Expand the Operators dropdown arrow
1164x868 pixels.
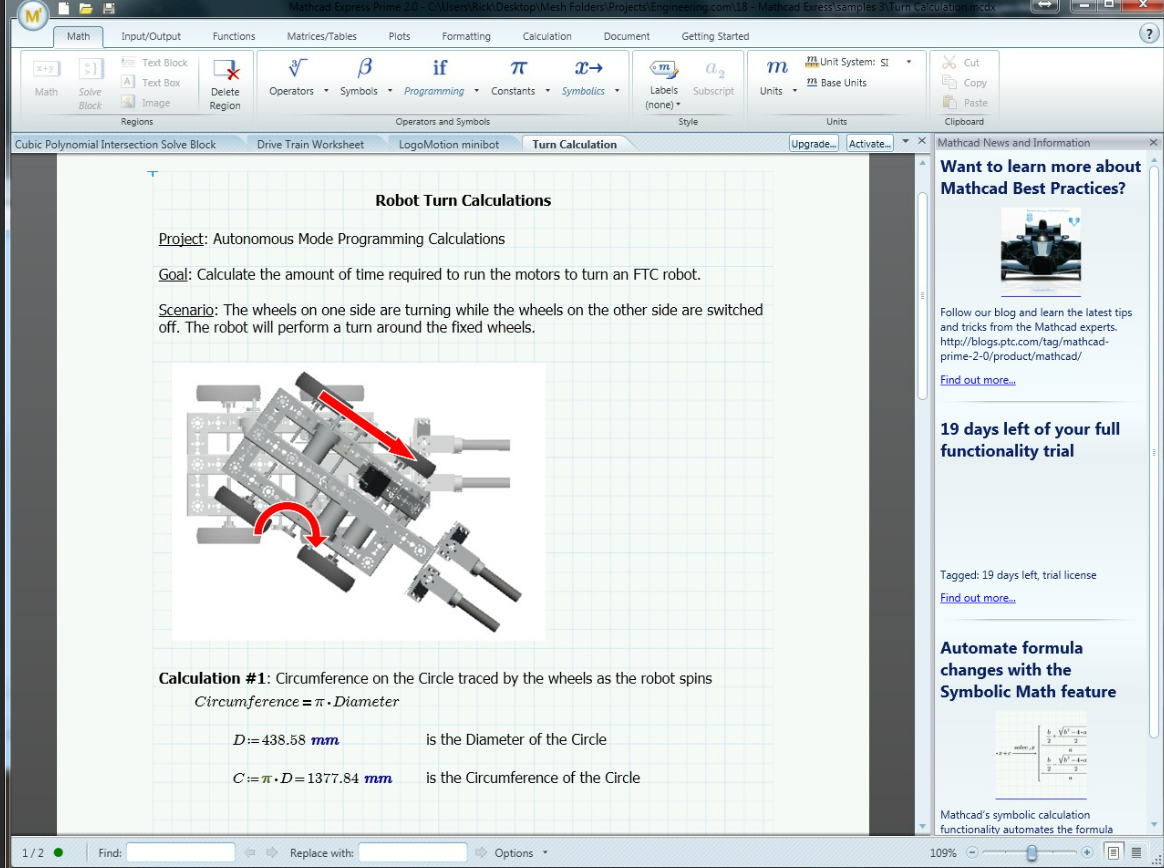(x=326, y=91)
